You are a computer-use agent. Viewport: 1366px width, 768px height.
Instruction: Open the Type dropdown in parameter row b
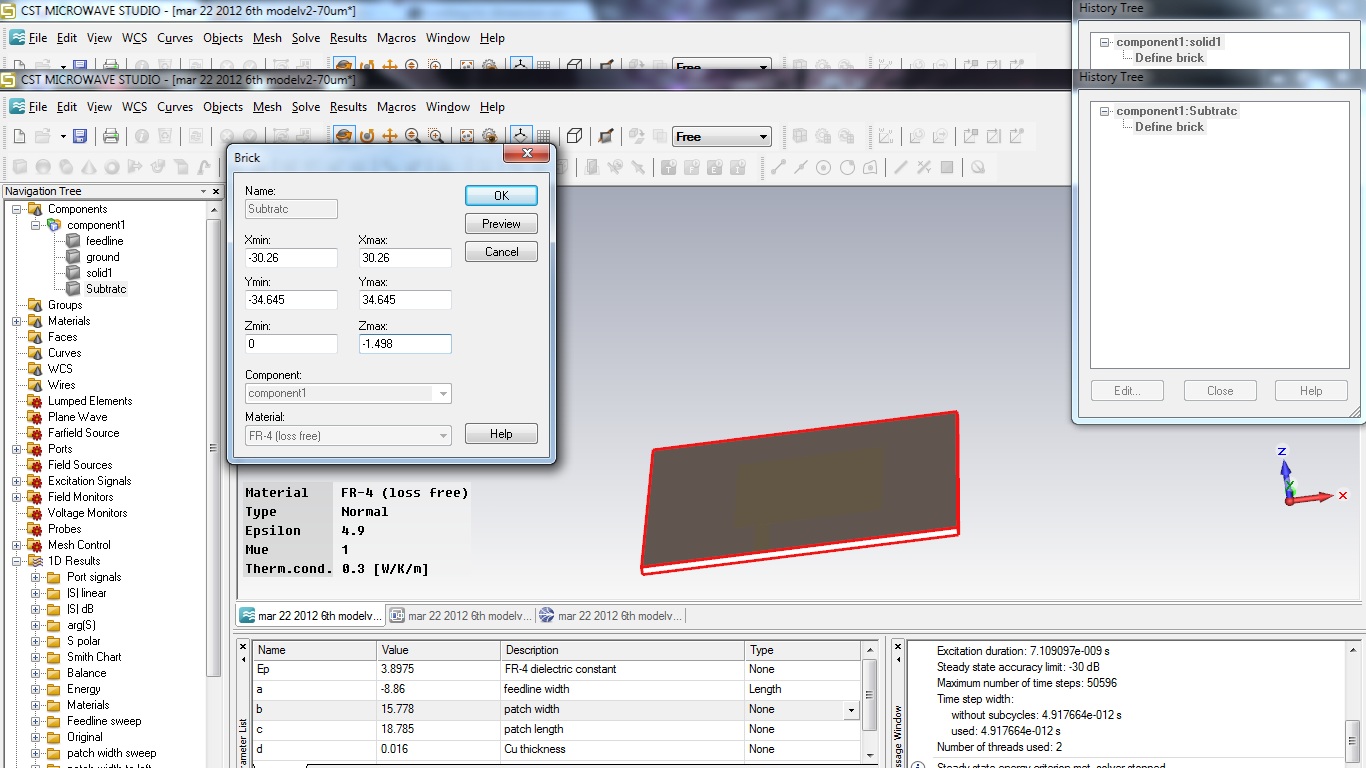[851, 710]
